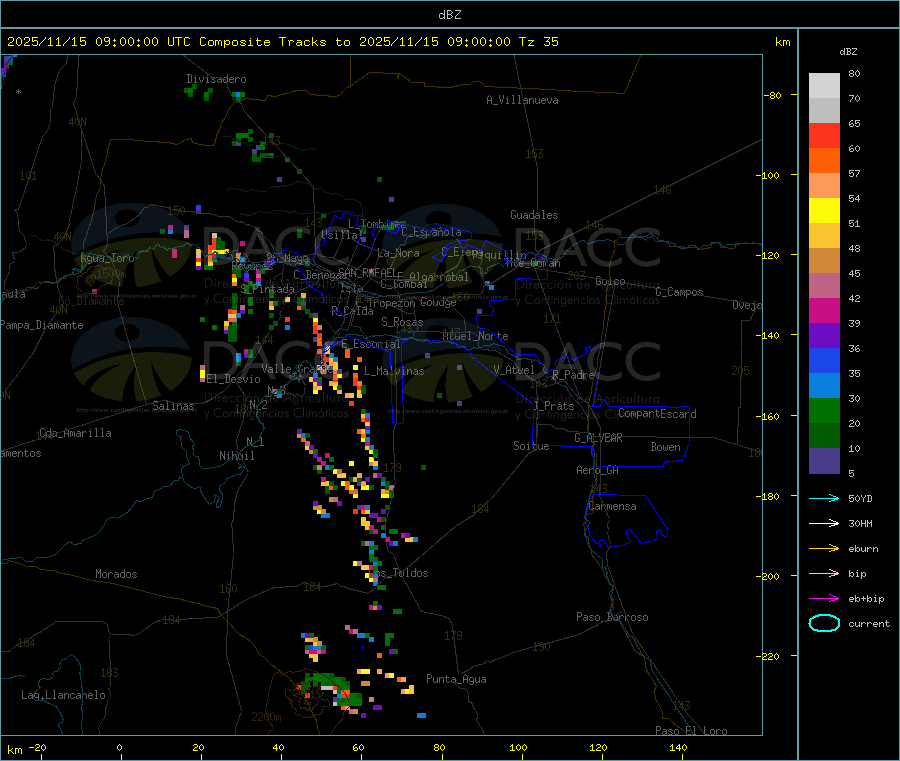900x761 pixels.
Task: Click the Cda_Amarilla location label
Action: pyautogui.click(x=75, y=433)
